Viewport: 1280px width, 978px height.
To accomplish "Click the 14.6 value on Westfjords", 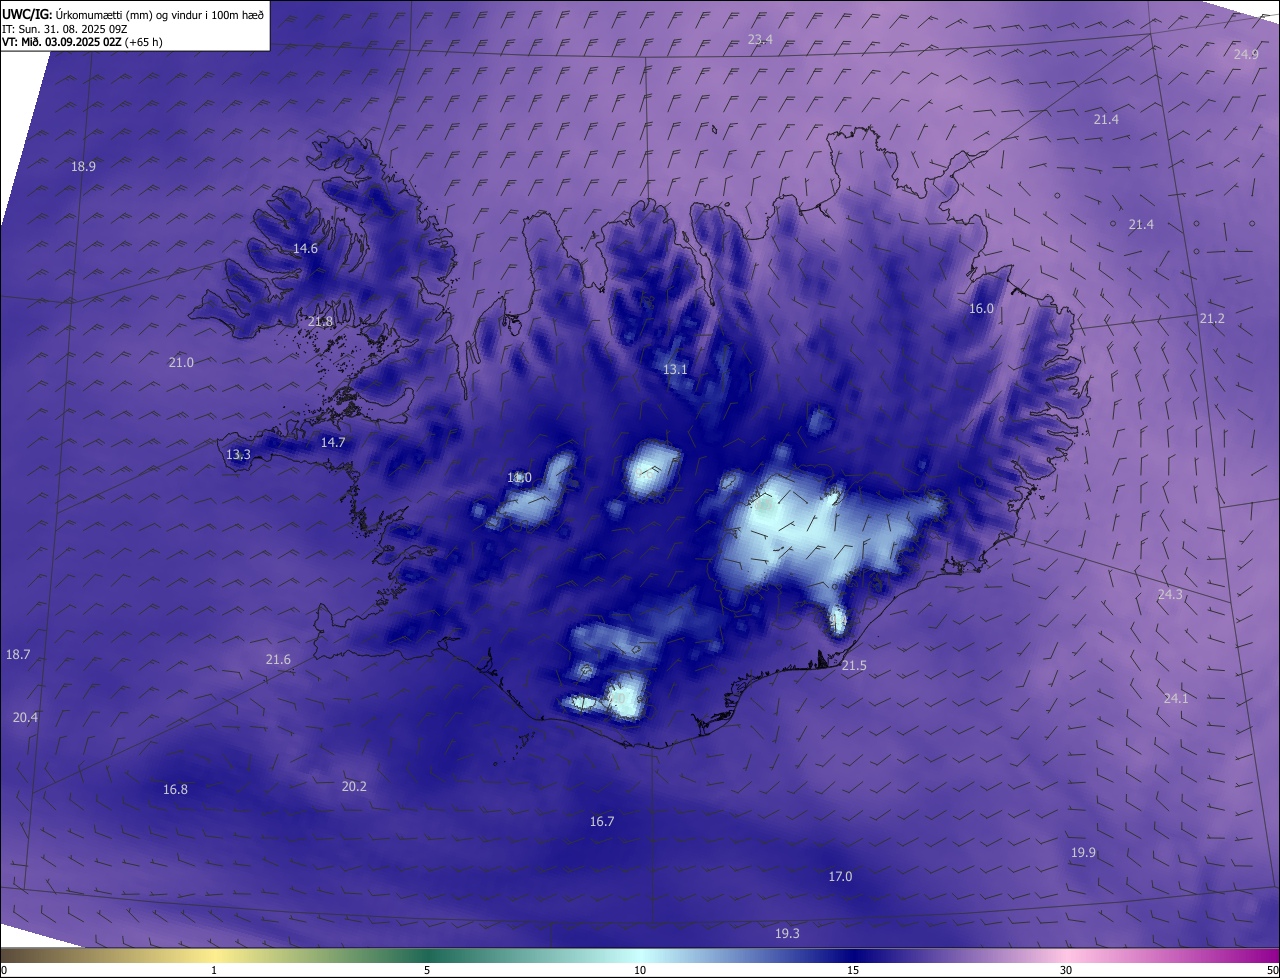I will pos(305,248).
